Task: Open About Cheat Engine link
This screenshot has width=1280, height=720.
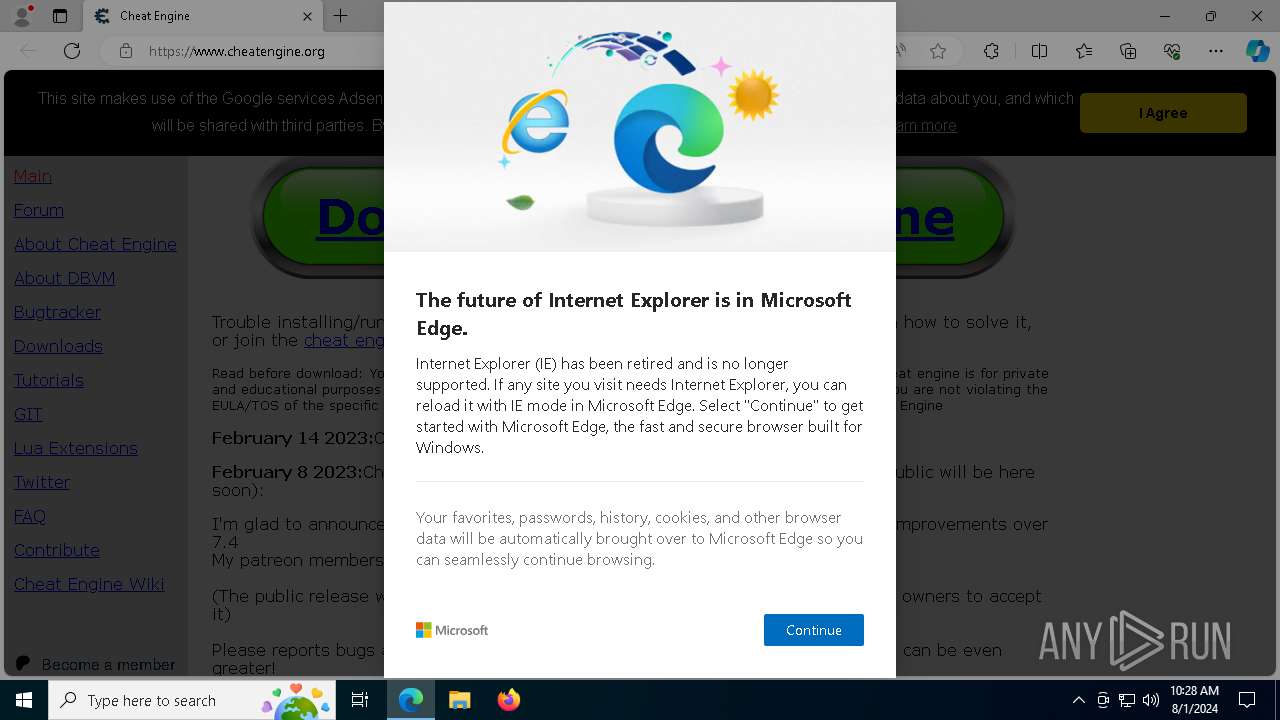Action: pos(95,244)
